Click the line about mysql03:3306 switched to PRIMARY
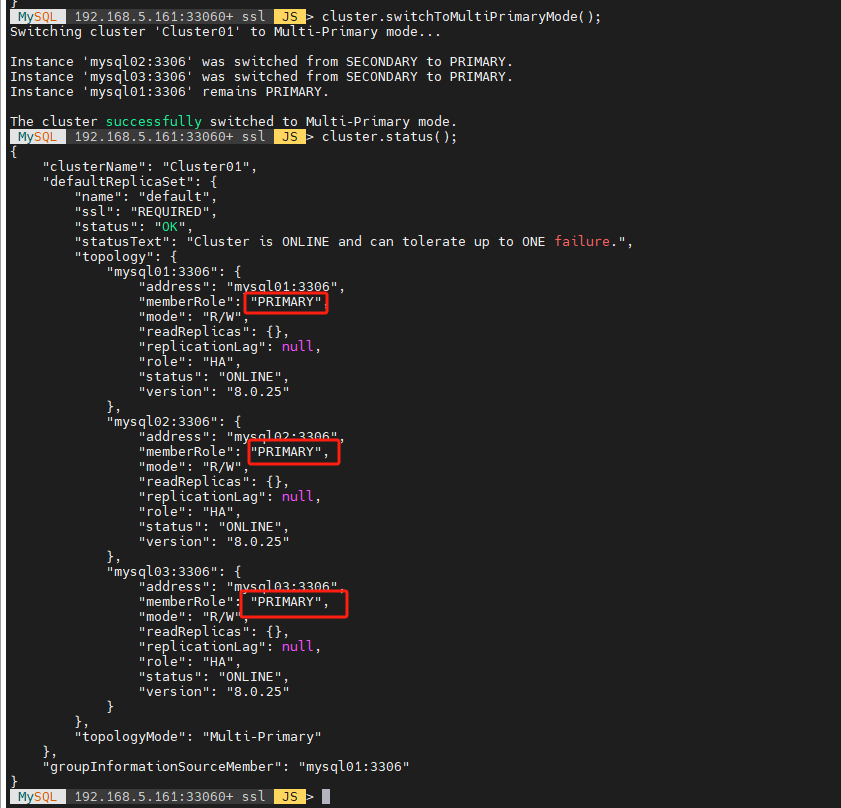 tap(261, 77)
